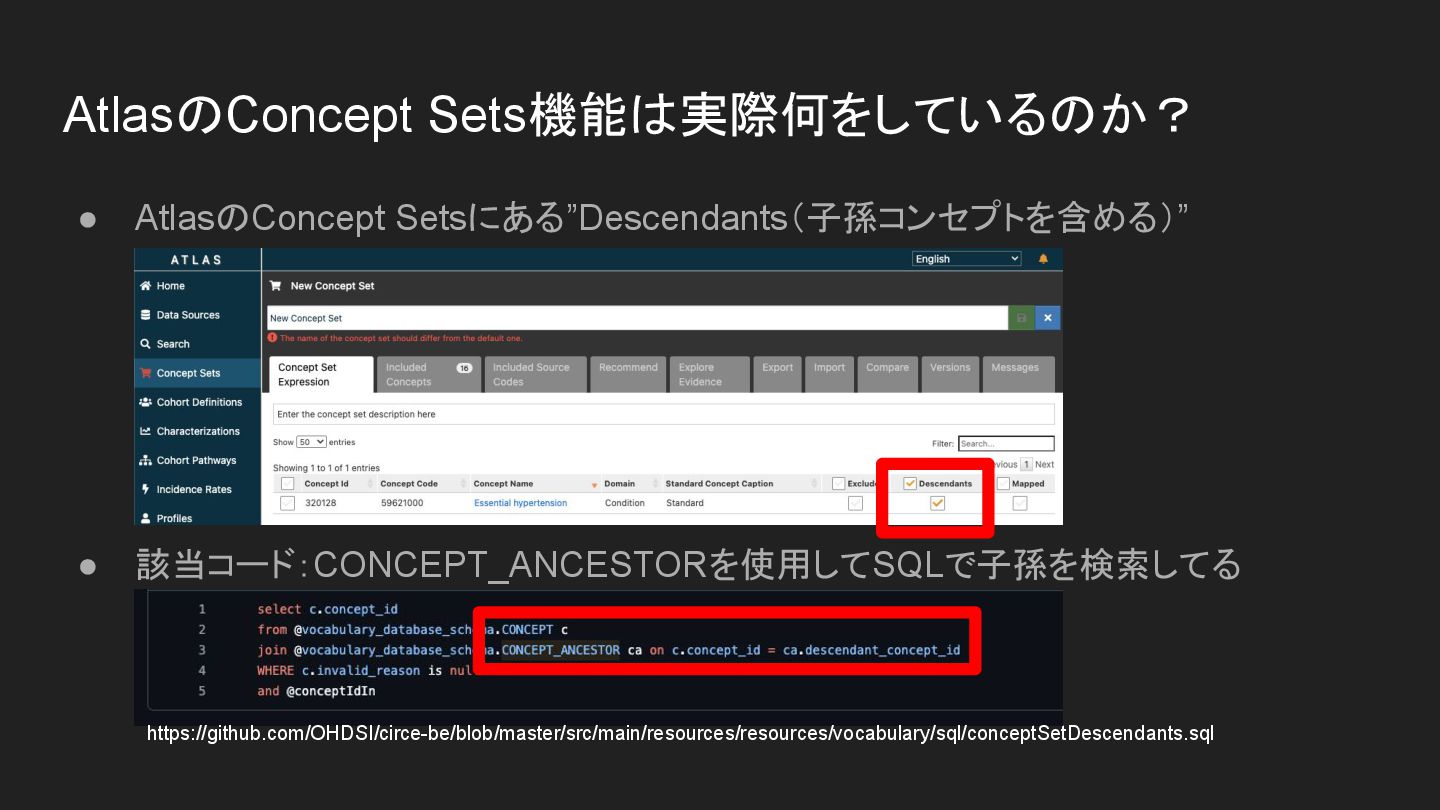The width and height of the screenshot is (1440, 810).
Task: Open Home via the house icon
Action: [x=145, y=286]
